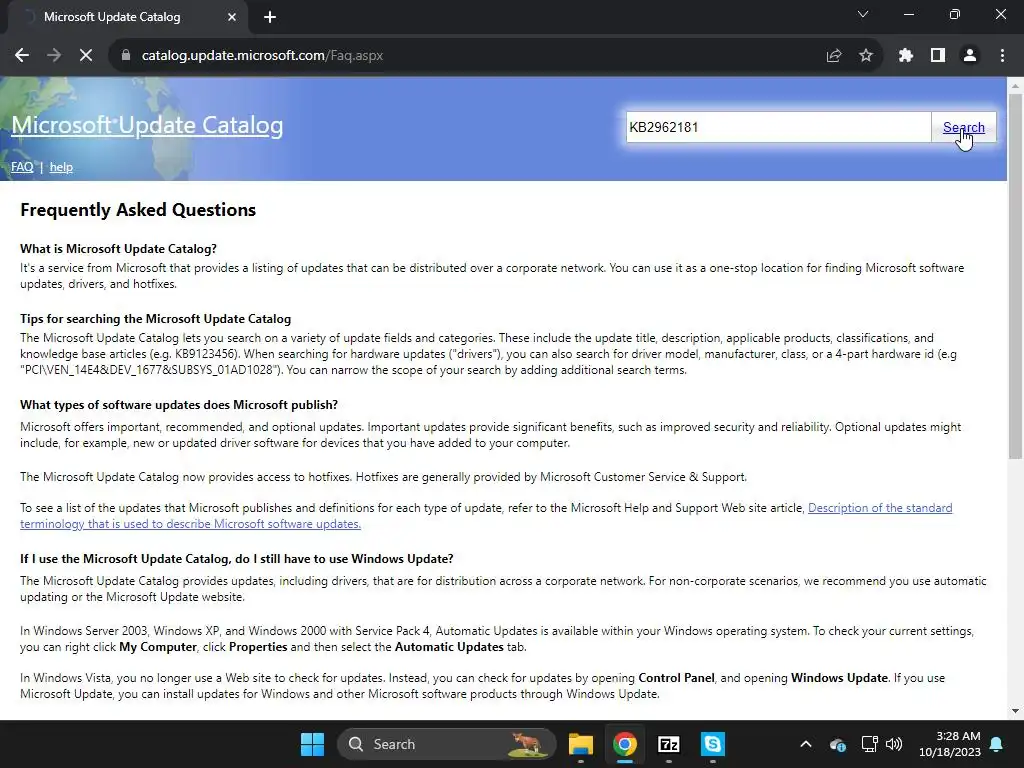Open Skype from the taskbar

click(x=712, y=744)
